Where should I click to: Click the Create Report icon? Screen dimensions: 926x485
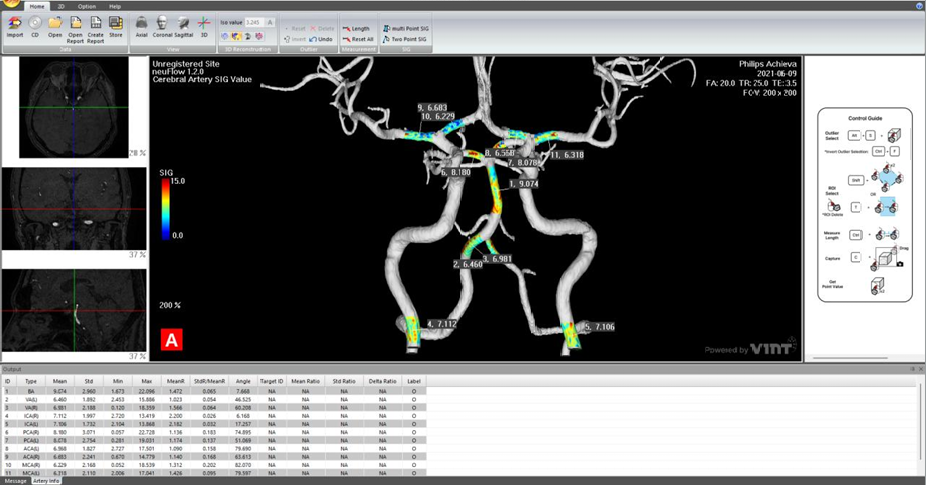tap(96, 30)
